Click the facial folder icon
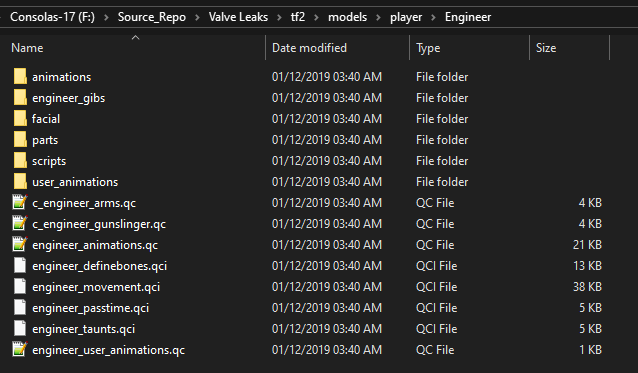The width and height of the screenshot is (638, 373). coord(20,119)
